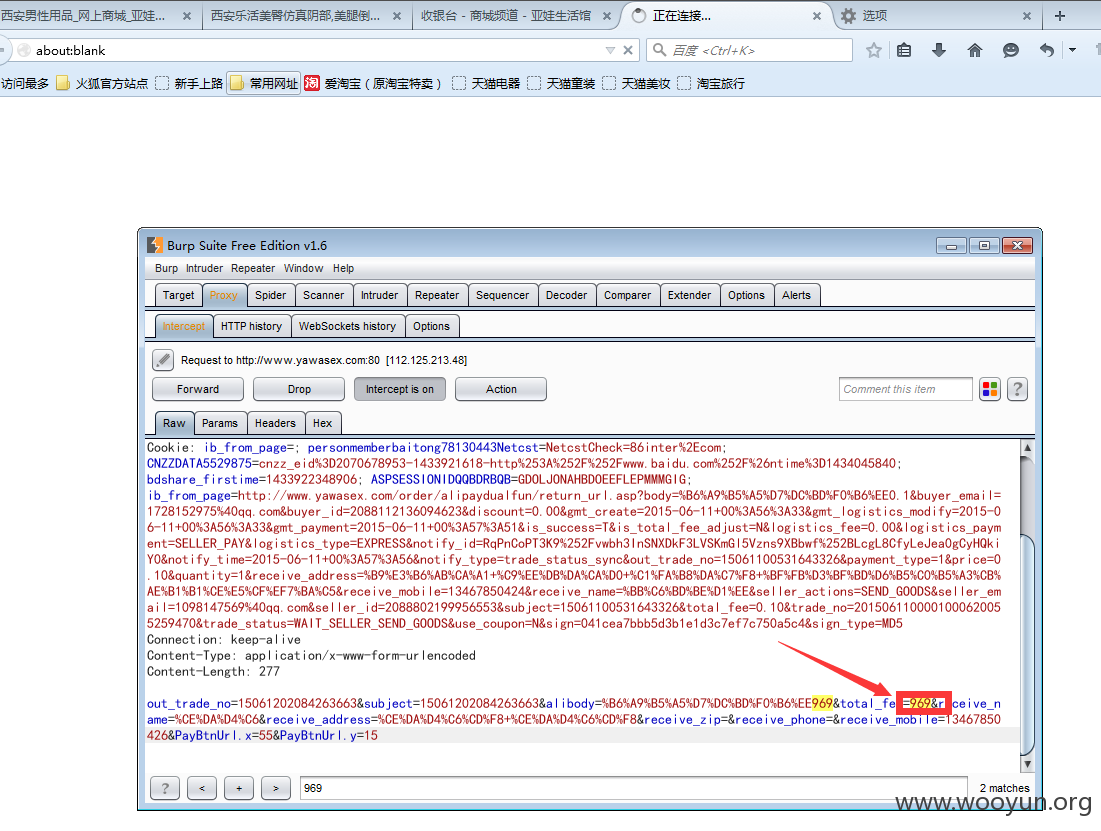
Task: Switch to the Intruder tab
Action: (x=379, y=295)
